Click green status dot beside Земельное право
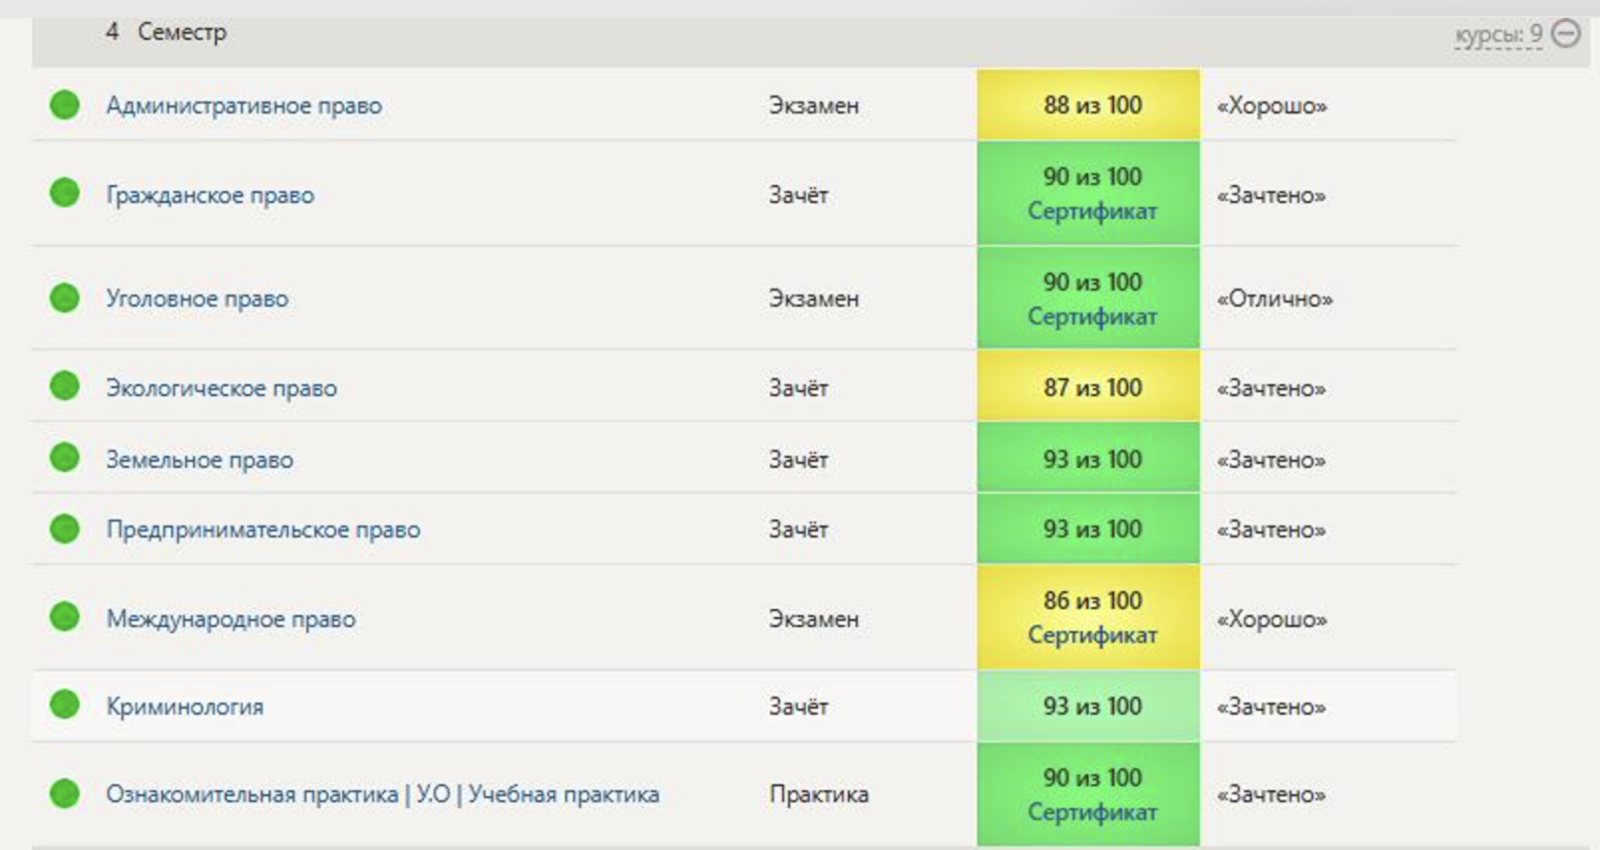Image resolution: width=1600 pixels, height=850 pixels. click(x=65, y=458)
